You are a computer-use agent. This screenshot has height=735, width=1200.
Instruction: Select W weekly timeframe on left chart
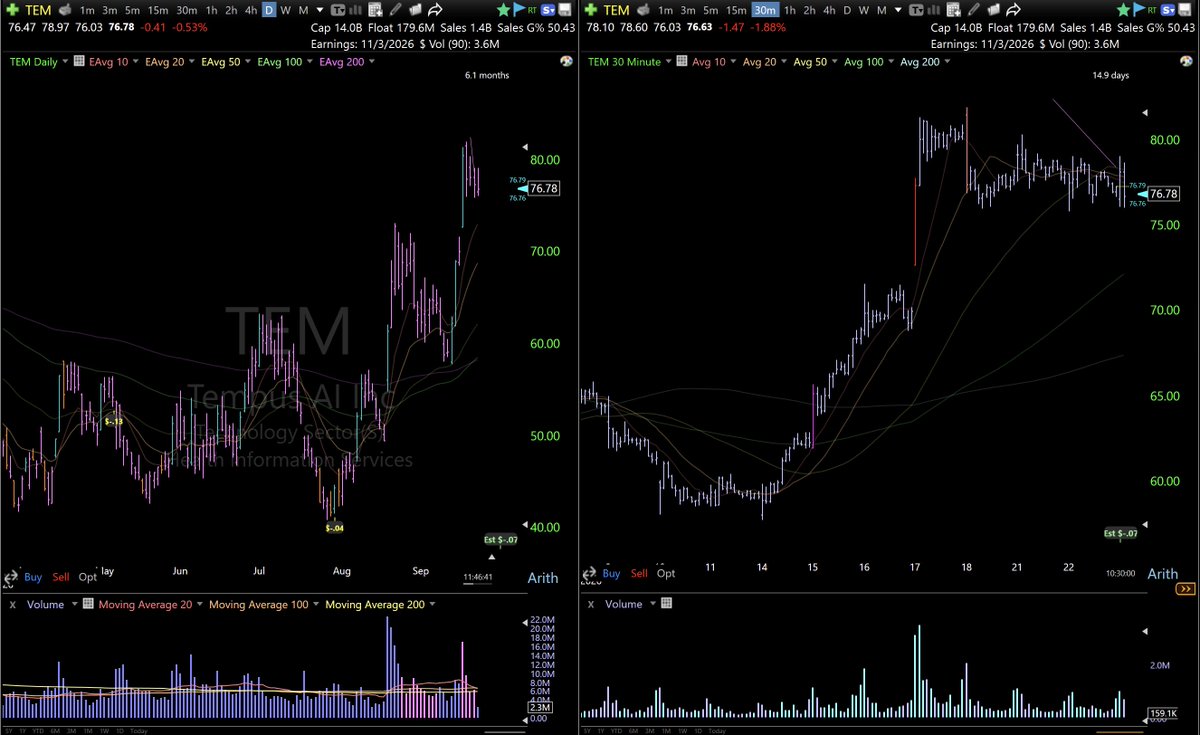[285, 10]
